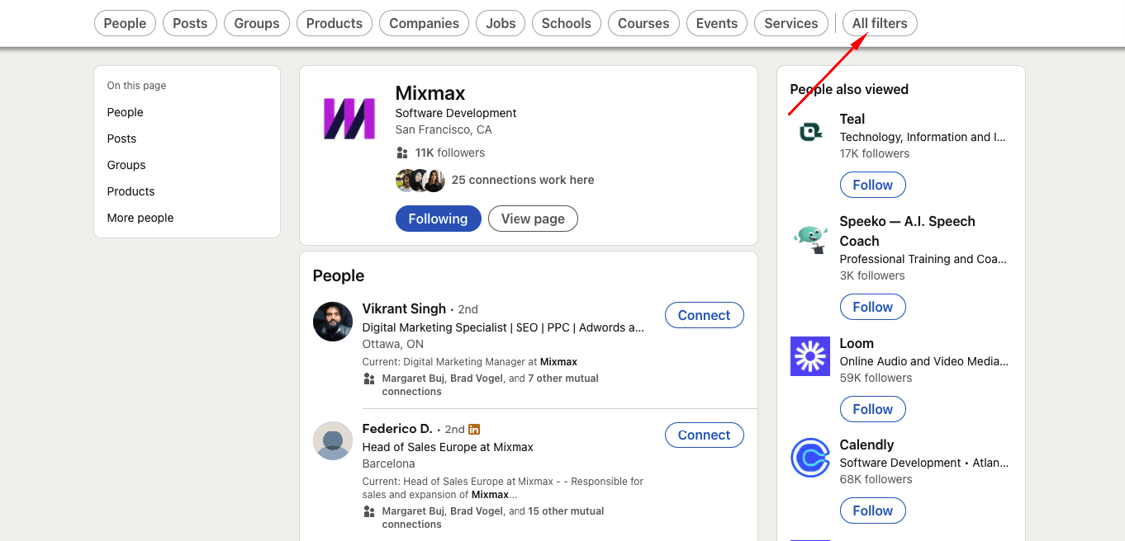
Task: Switch to the Posts filter
Action: pyautogui.click(x=190, y=23)
